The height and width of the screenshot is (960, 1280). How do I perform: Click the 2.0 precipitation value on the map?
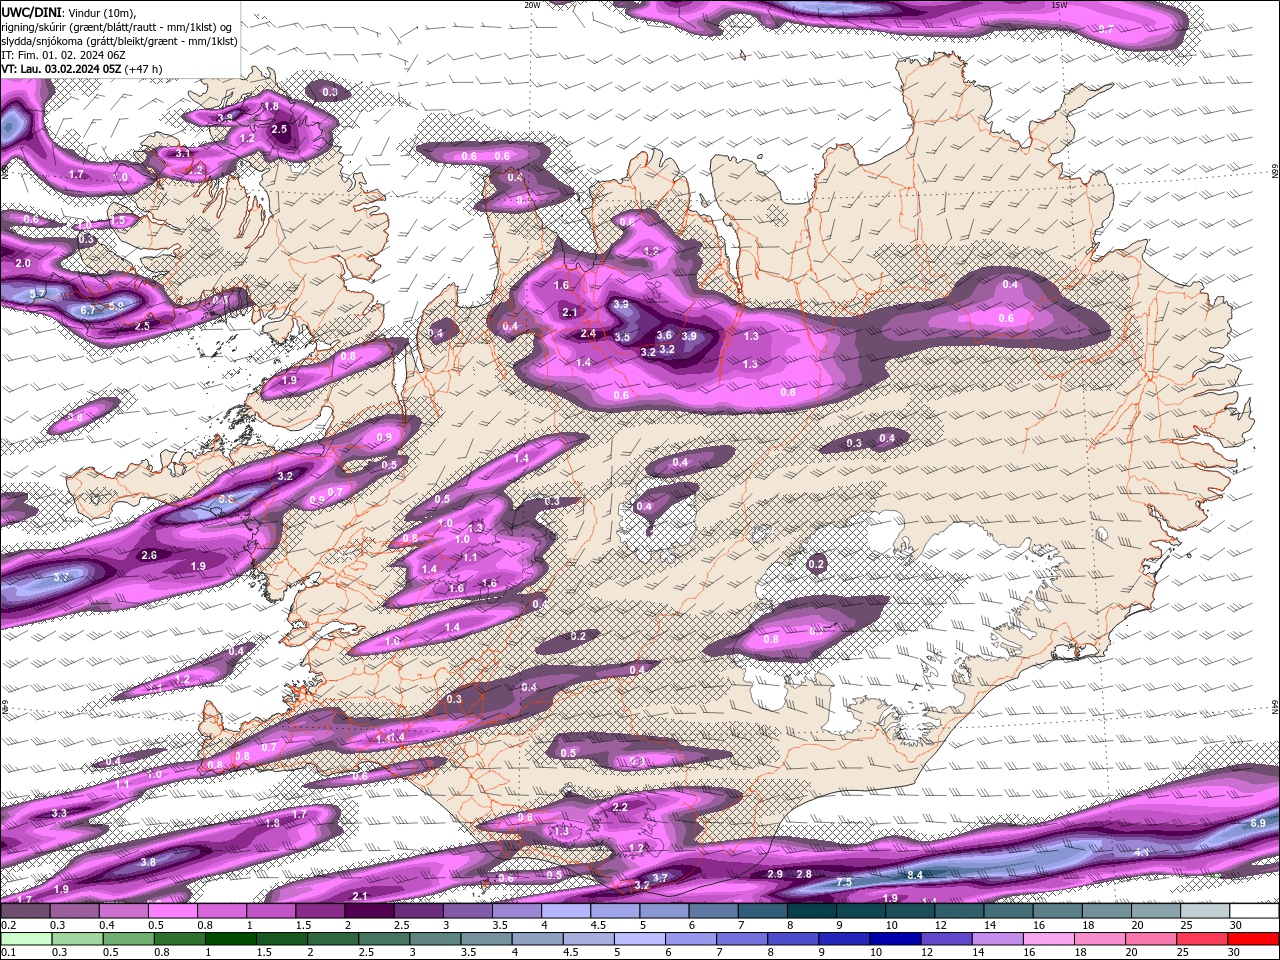(x=23, y=263)
